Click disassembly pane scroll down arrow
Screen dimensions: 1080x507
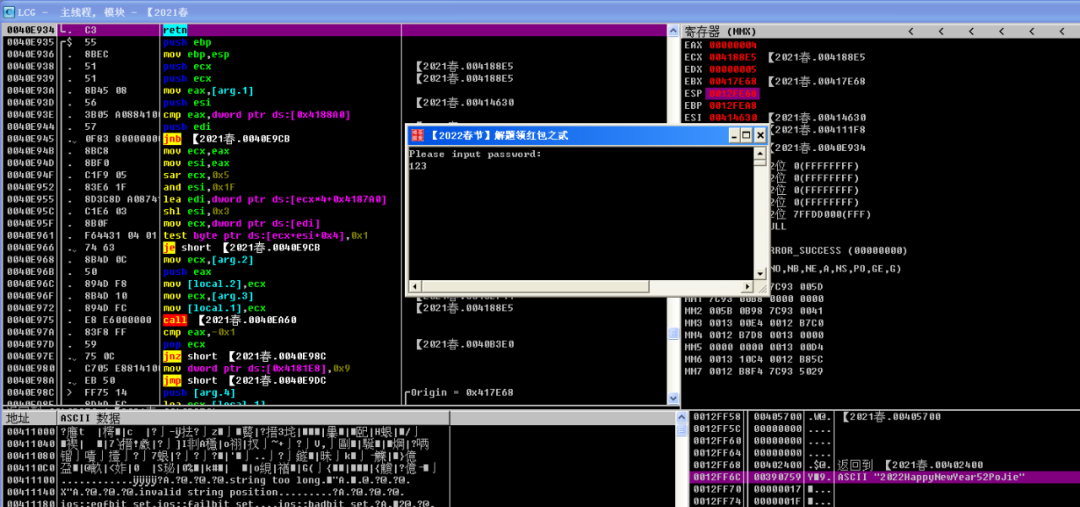pyautogui.click(x=673, y=400)
